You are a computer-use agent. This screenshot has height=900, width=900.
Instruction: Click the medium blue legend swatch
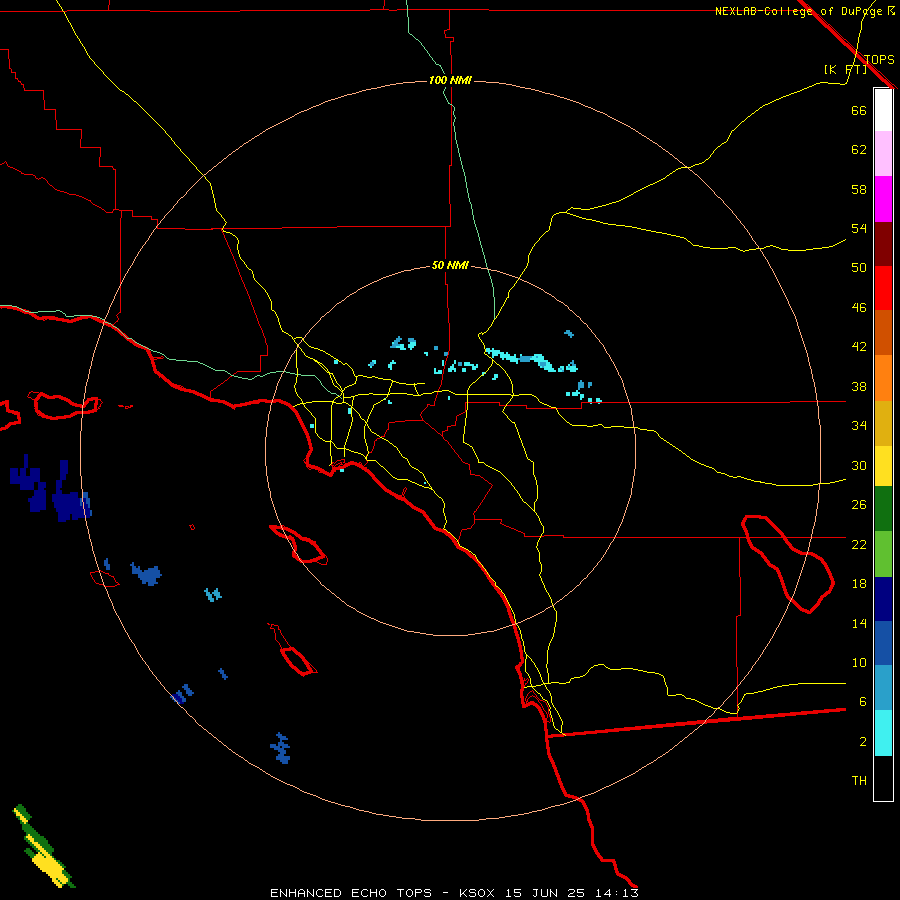(x=883, y=643)
